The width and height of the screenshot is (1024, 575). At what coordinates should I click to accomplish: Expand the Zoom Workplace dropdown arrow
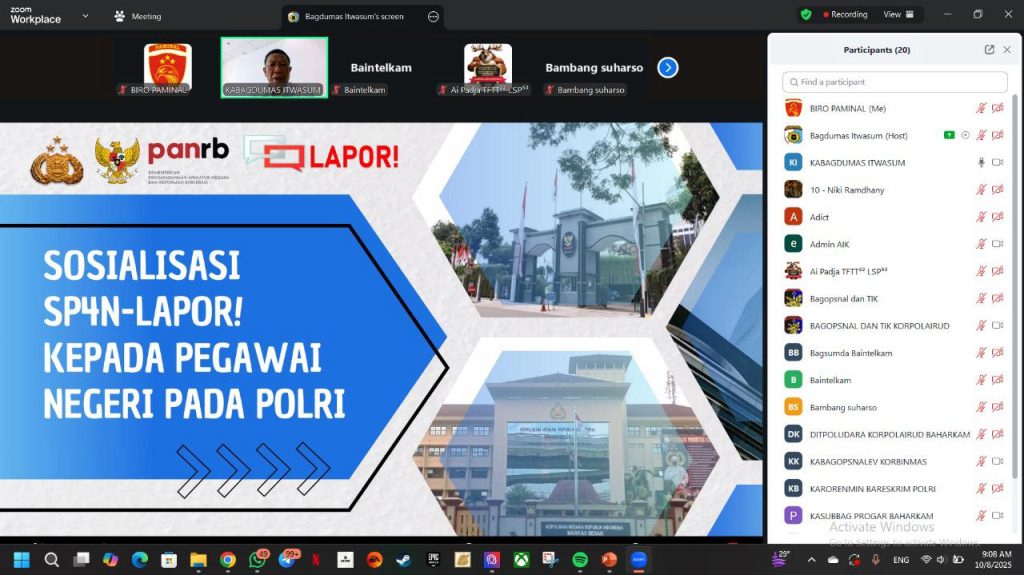click(84, 16)
